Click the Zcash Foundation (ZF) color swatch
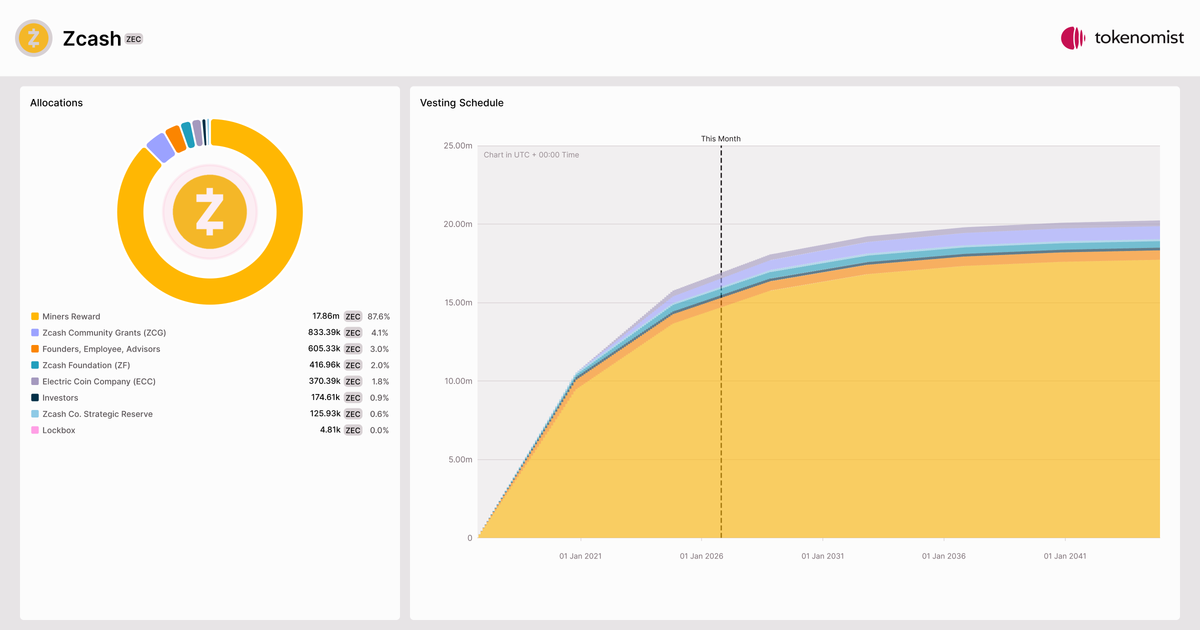This screenshot has height=630, width=1200. click(x=35, y=365)
